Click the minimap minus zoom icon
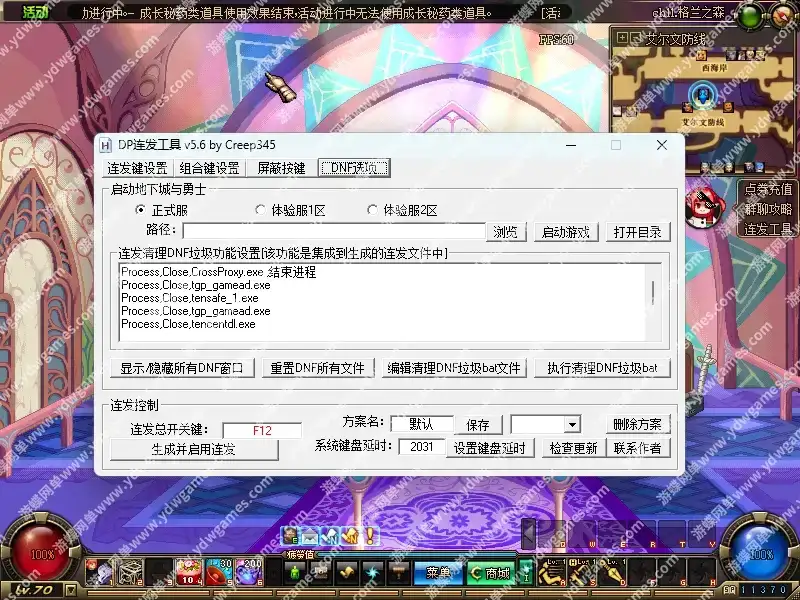 tap(635, 38)
